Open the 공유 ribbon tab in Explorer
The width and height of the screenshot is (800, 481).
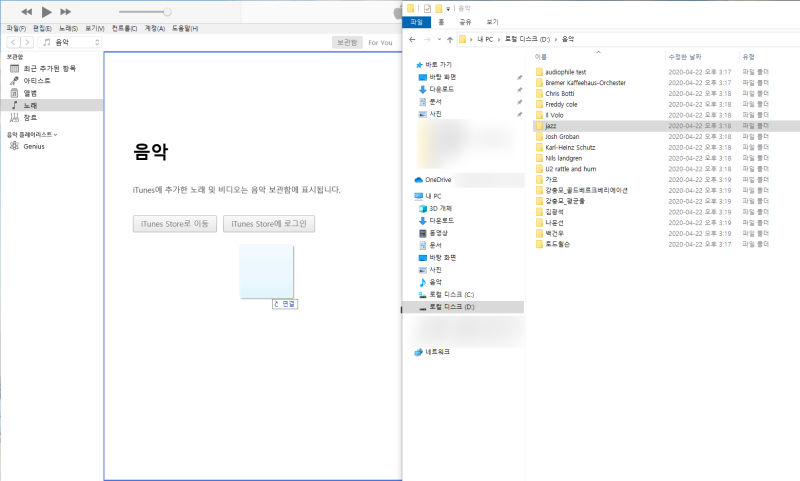point(465,22)
